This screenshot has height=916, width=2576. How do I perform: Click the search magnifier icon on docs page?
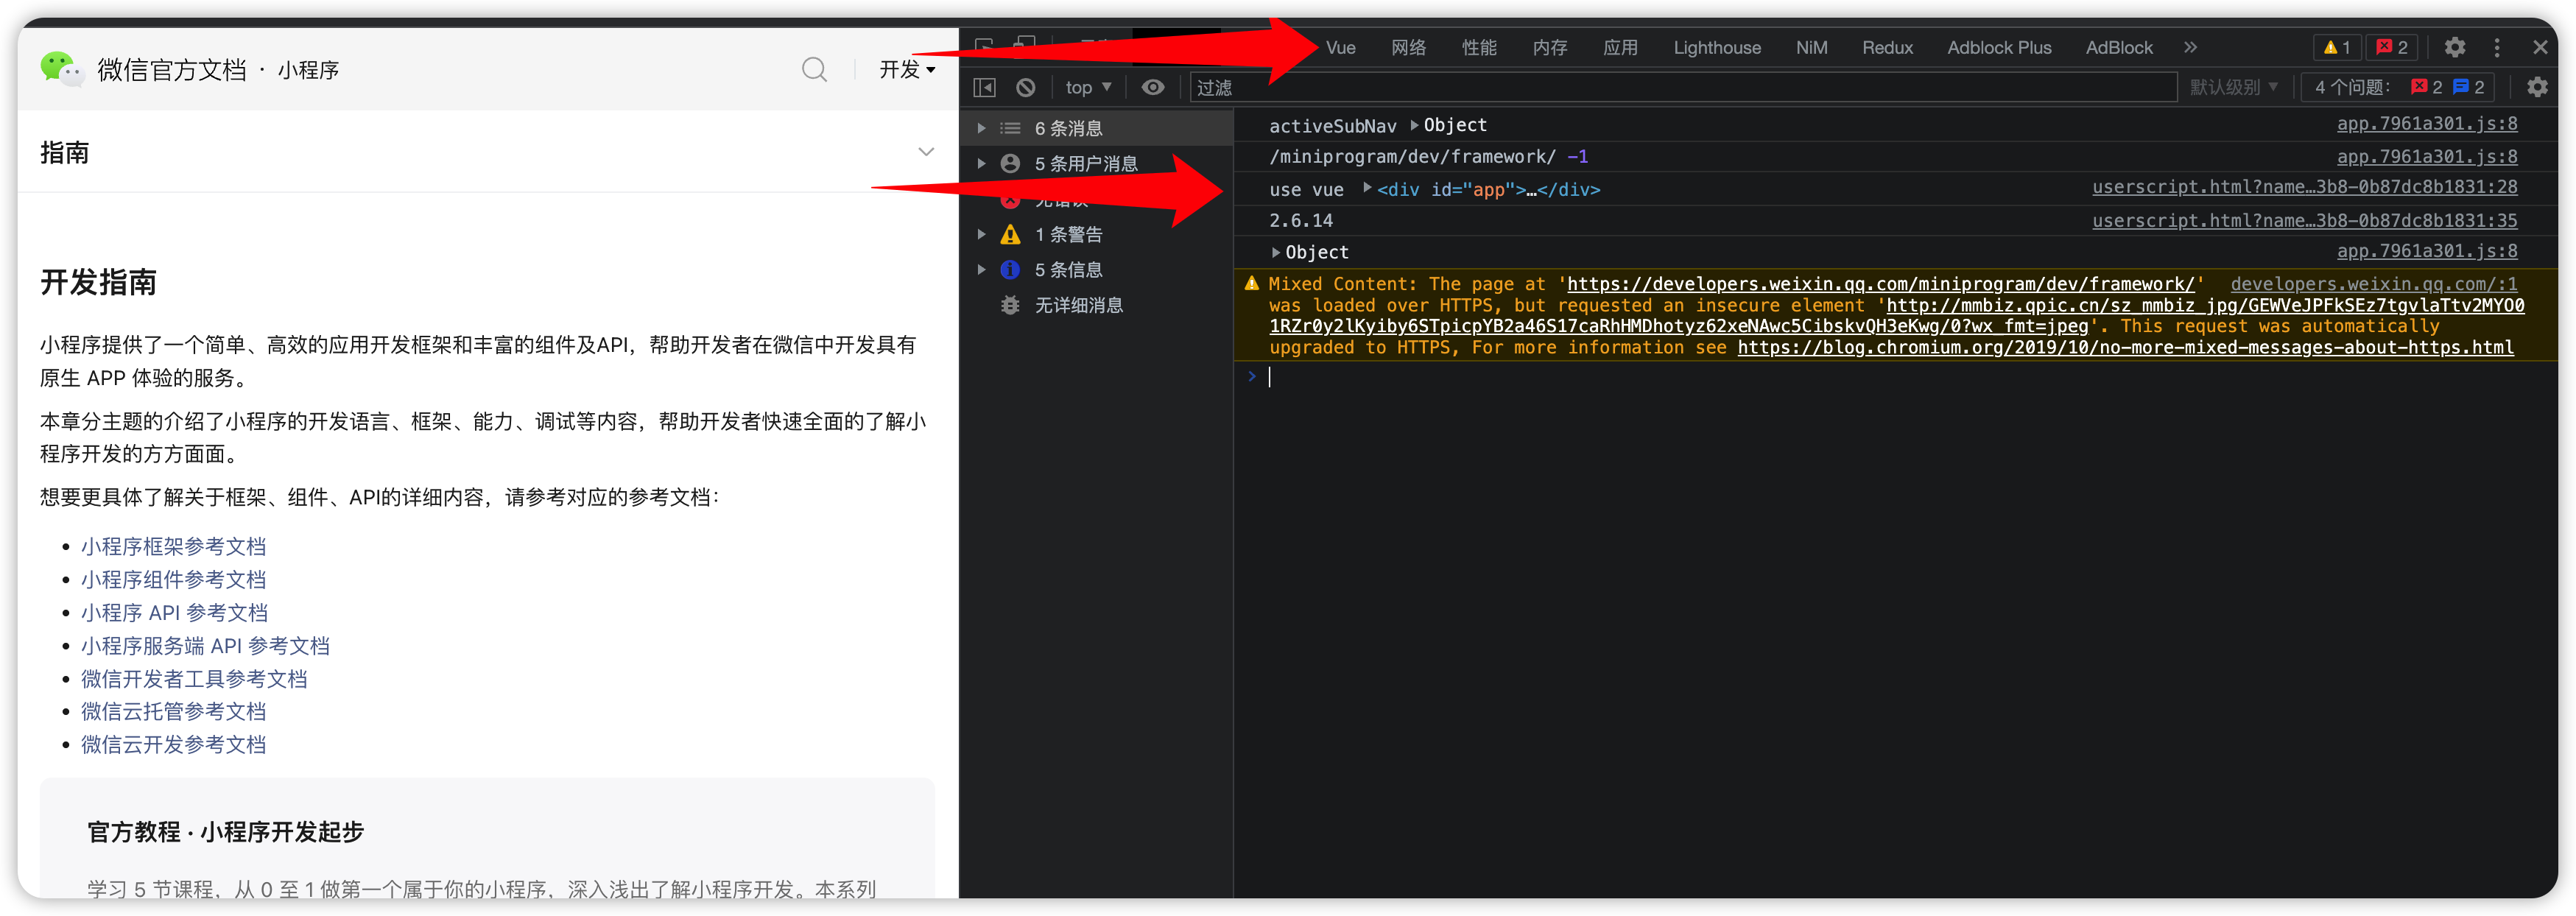[x=814, y=69]
